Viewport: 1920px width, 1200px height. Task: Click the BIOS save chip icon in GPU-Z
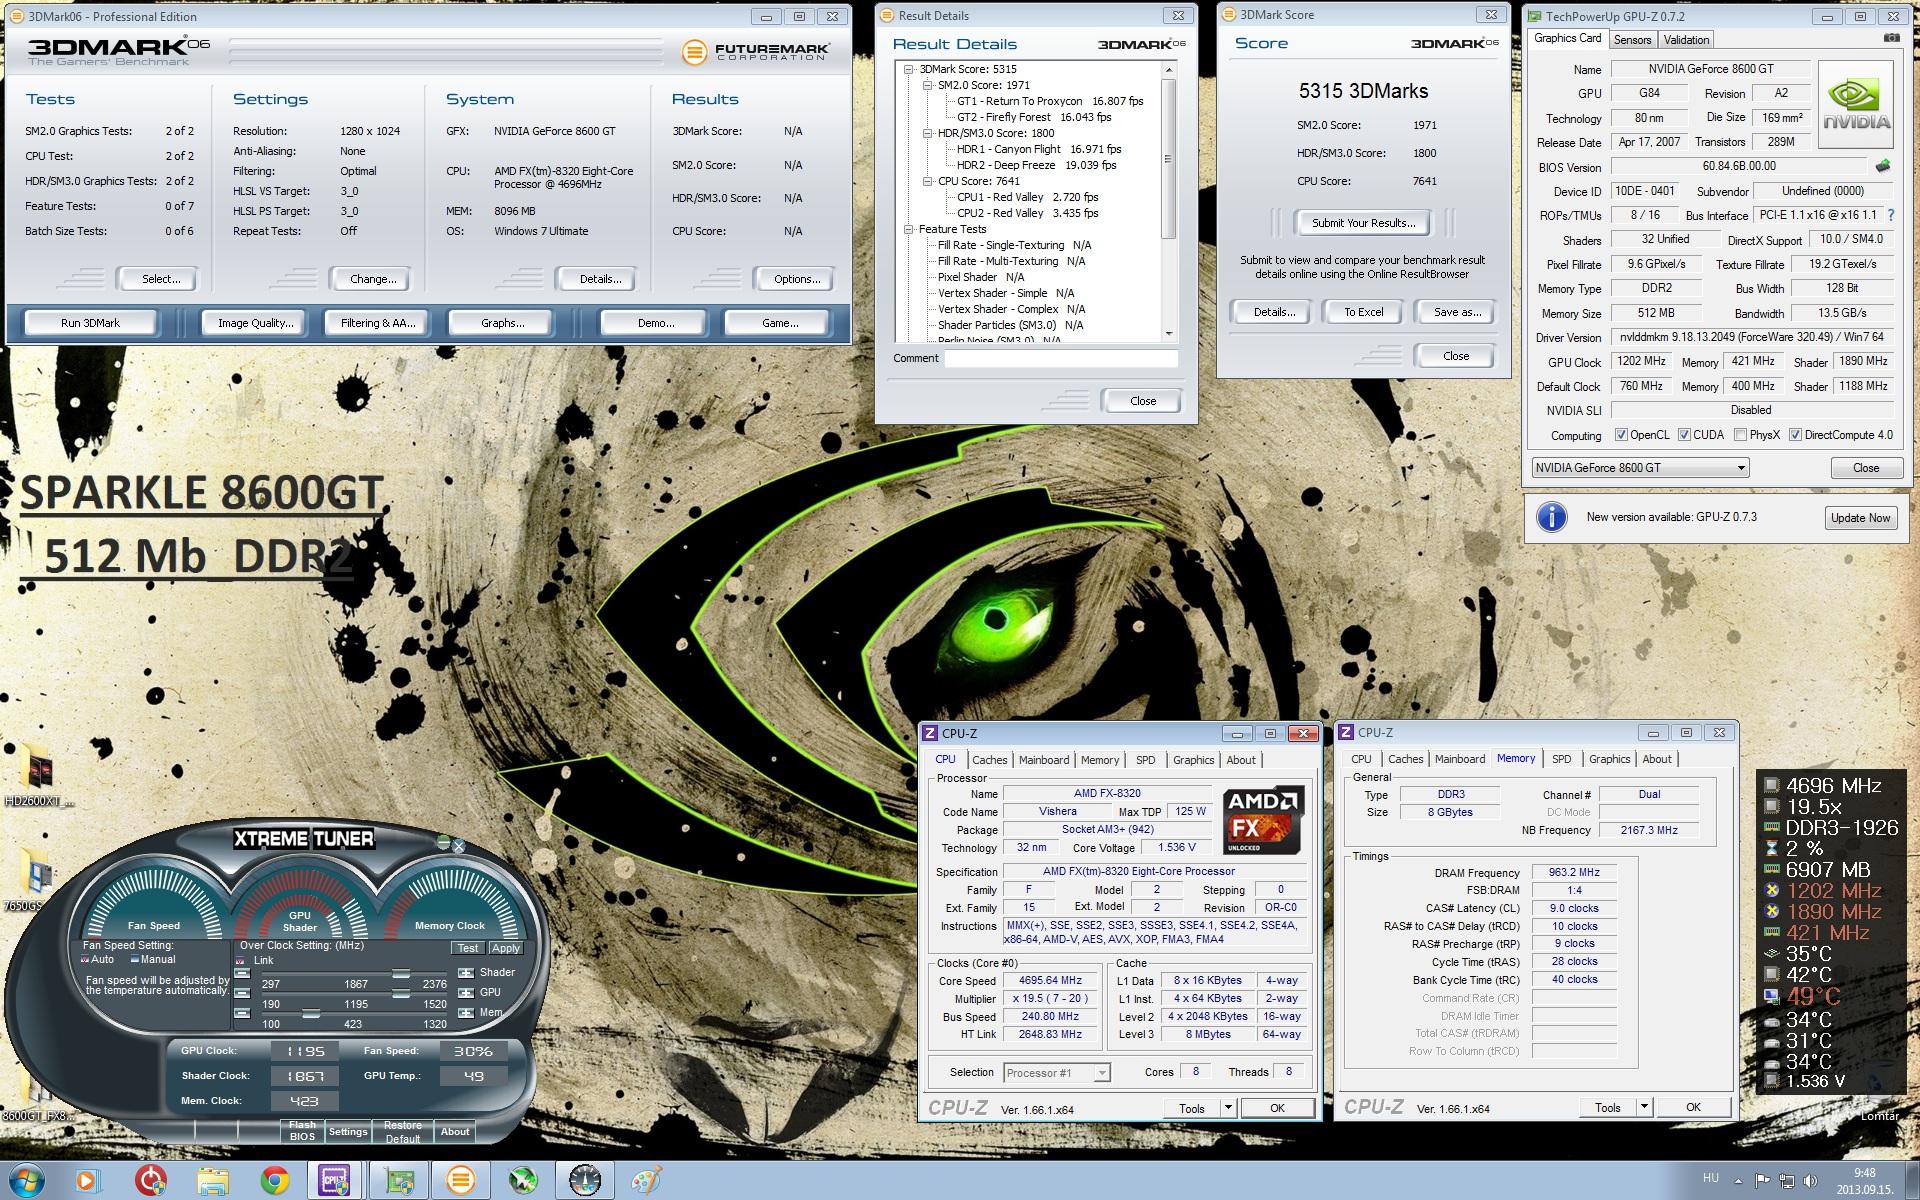coord(1883,166)
